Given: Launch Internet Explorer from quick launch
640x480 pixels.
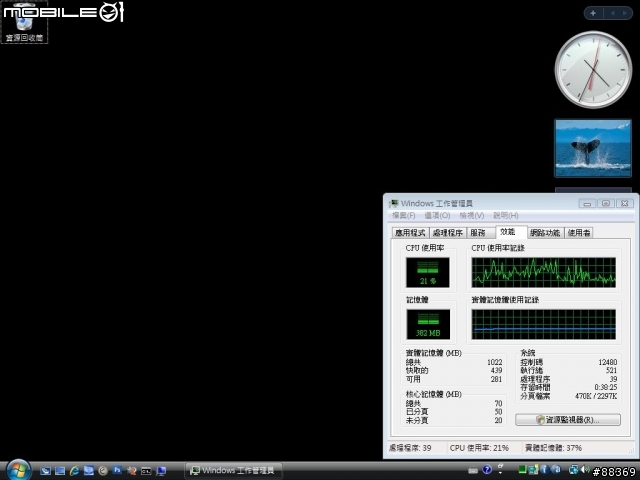Looking at the screenshot, I should pos(74,471).
